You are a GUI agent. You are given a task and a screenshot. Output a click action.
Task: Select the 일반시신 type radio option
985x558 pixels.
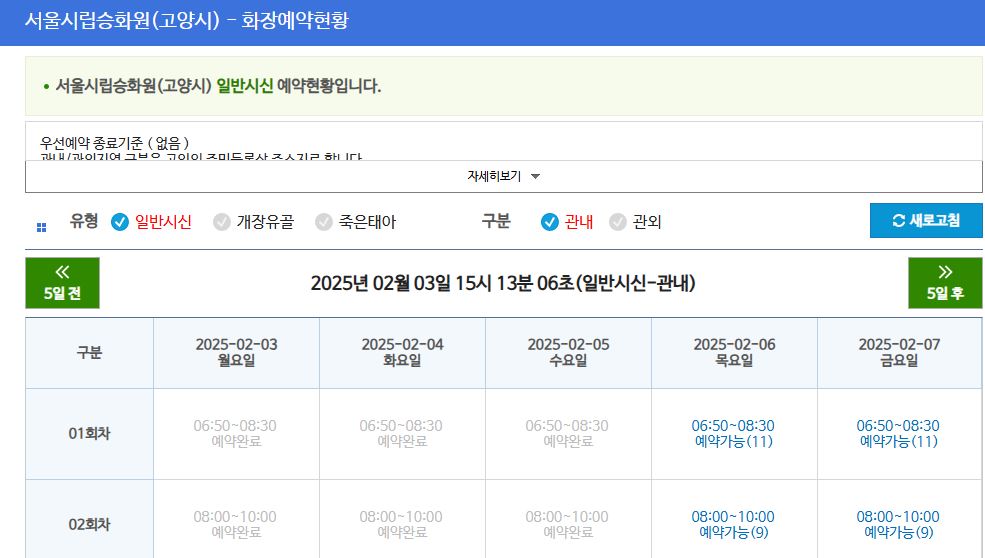[x=151, y=222]
